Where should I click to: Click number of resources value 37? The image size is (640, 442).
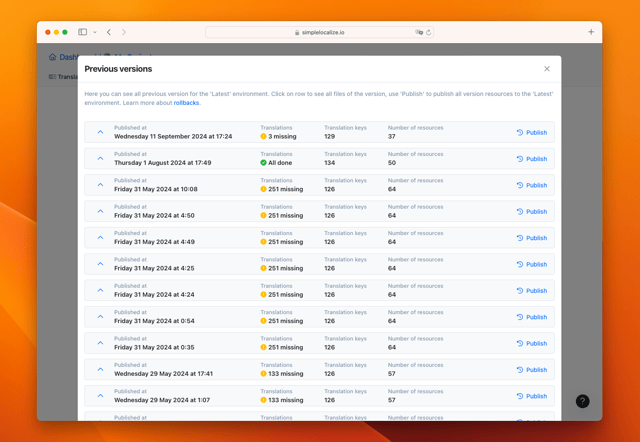click(391, 136)
